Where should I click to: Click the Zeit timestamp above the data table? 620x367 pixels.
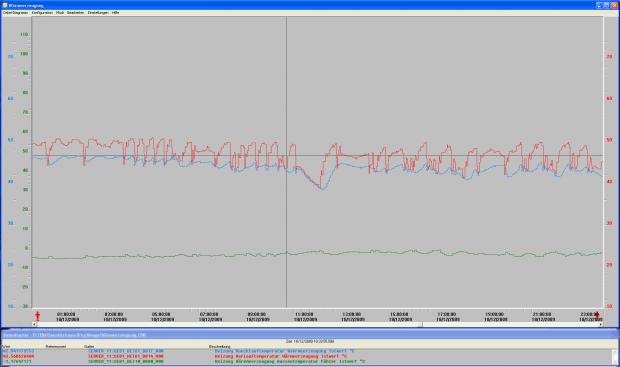click(x=310, y=341)
